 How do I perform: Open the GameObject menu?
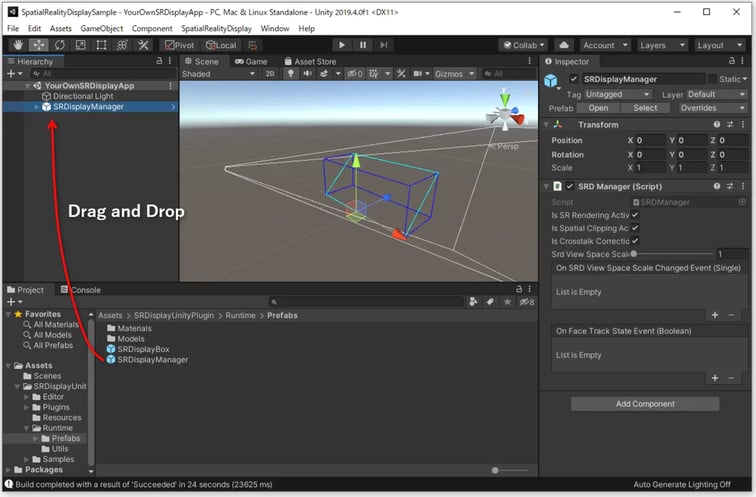tap(102, 28)
